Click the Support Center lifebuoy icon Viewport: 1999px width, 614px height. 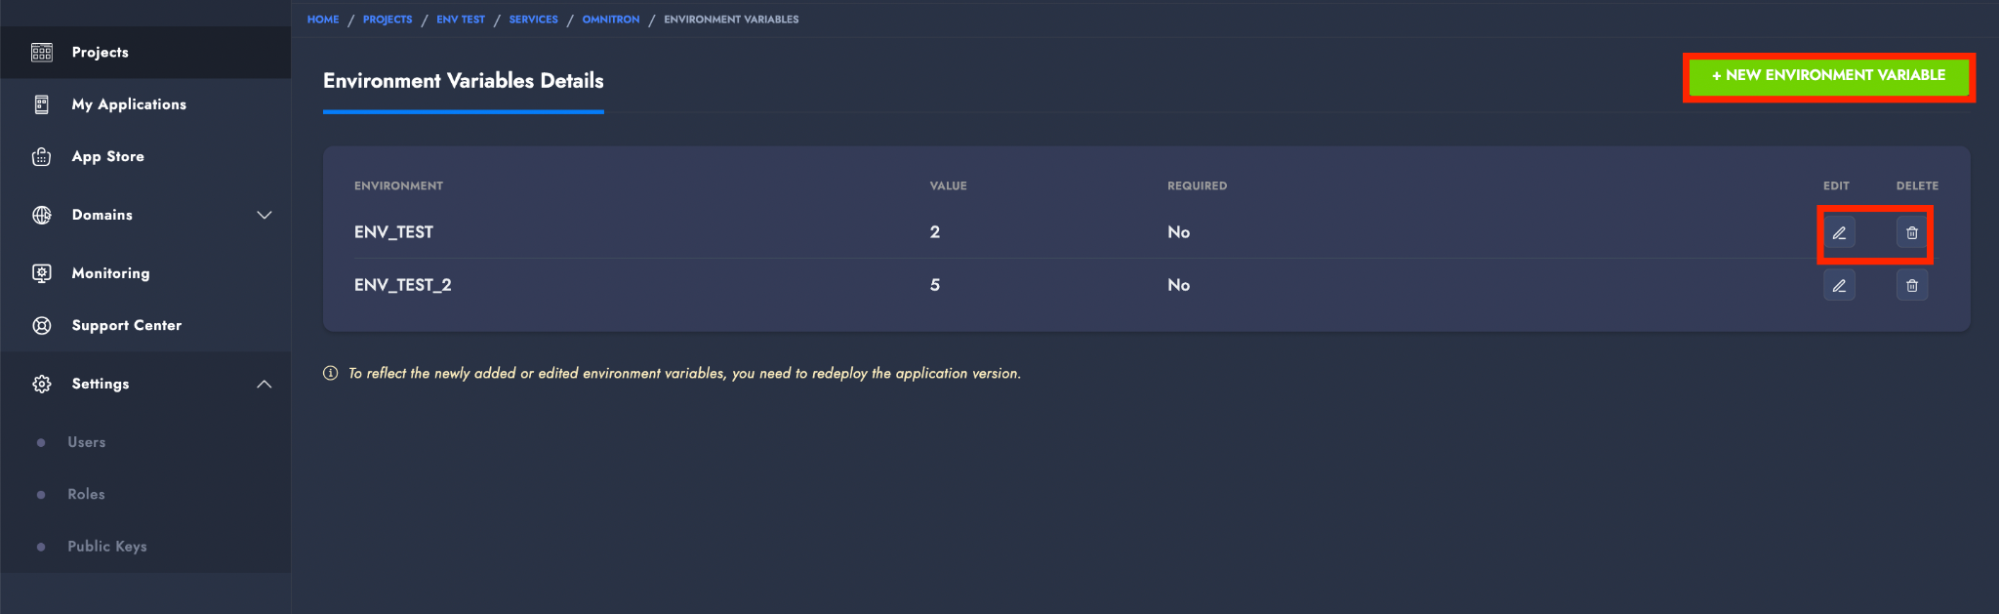tap(42, 325)
